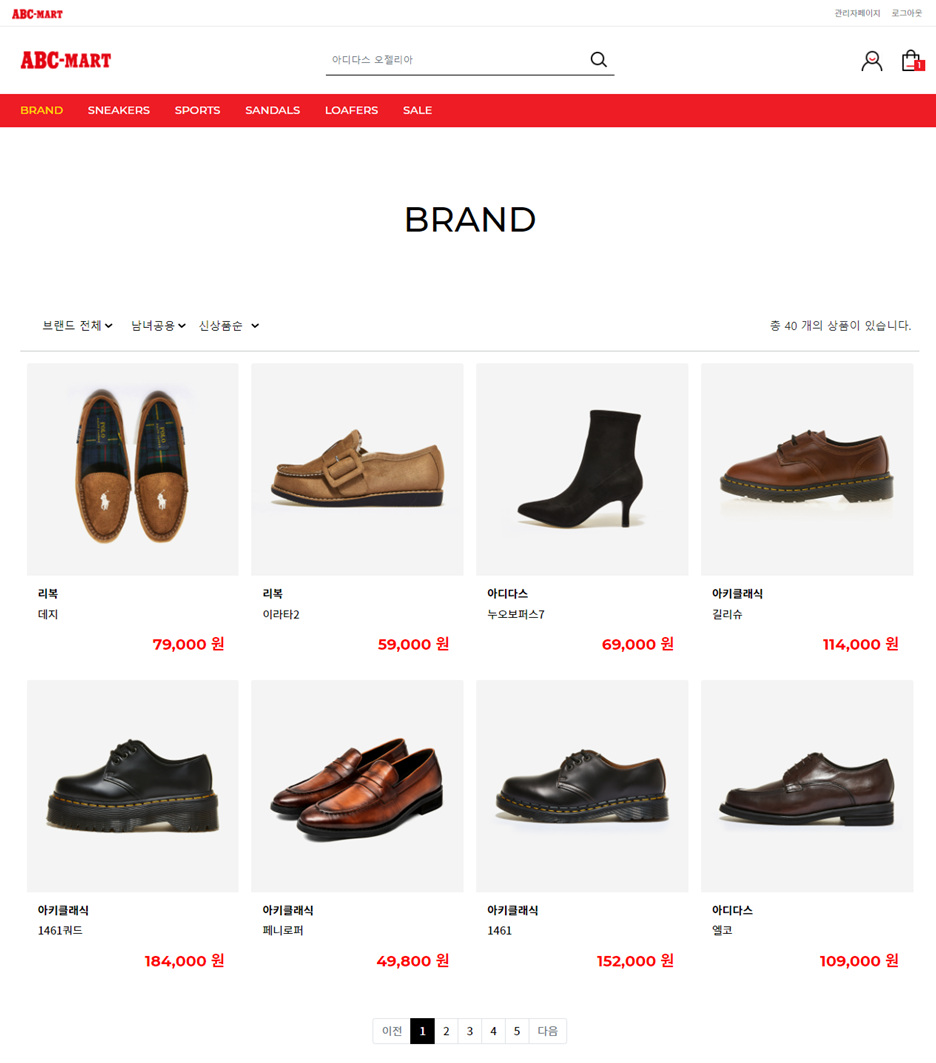Screen dimensions: 936x1063
Task: Click the large ABC-MART header logo
Action: pyautogui.click(x=66, y=60)
